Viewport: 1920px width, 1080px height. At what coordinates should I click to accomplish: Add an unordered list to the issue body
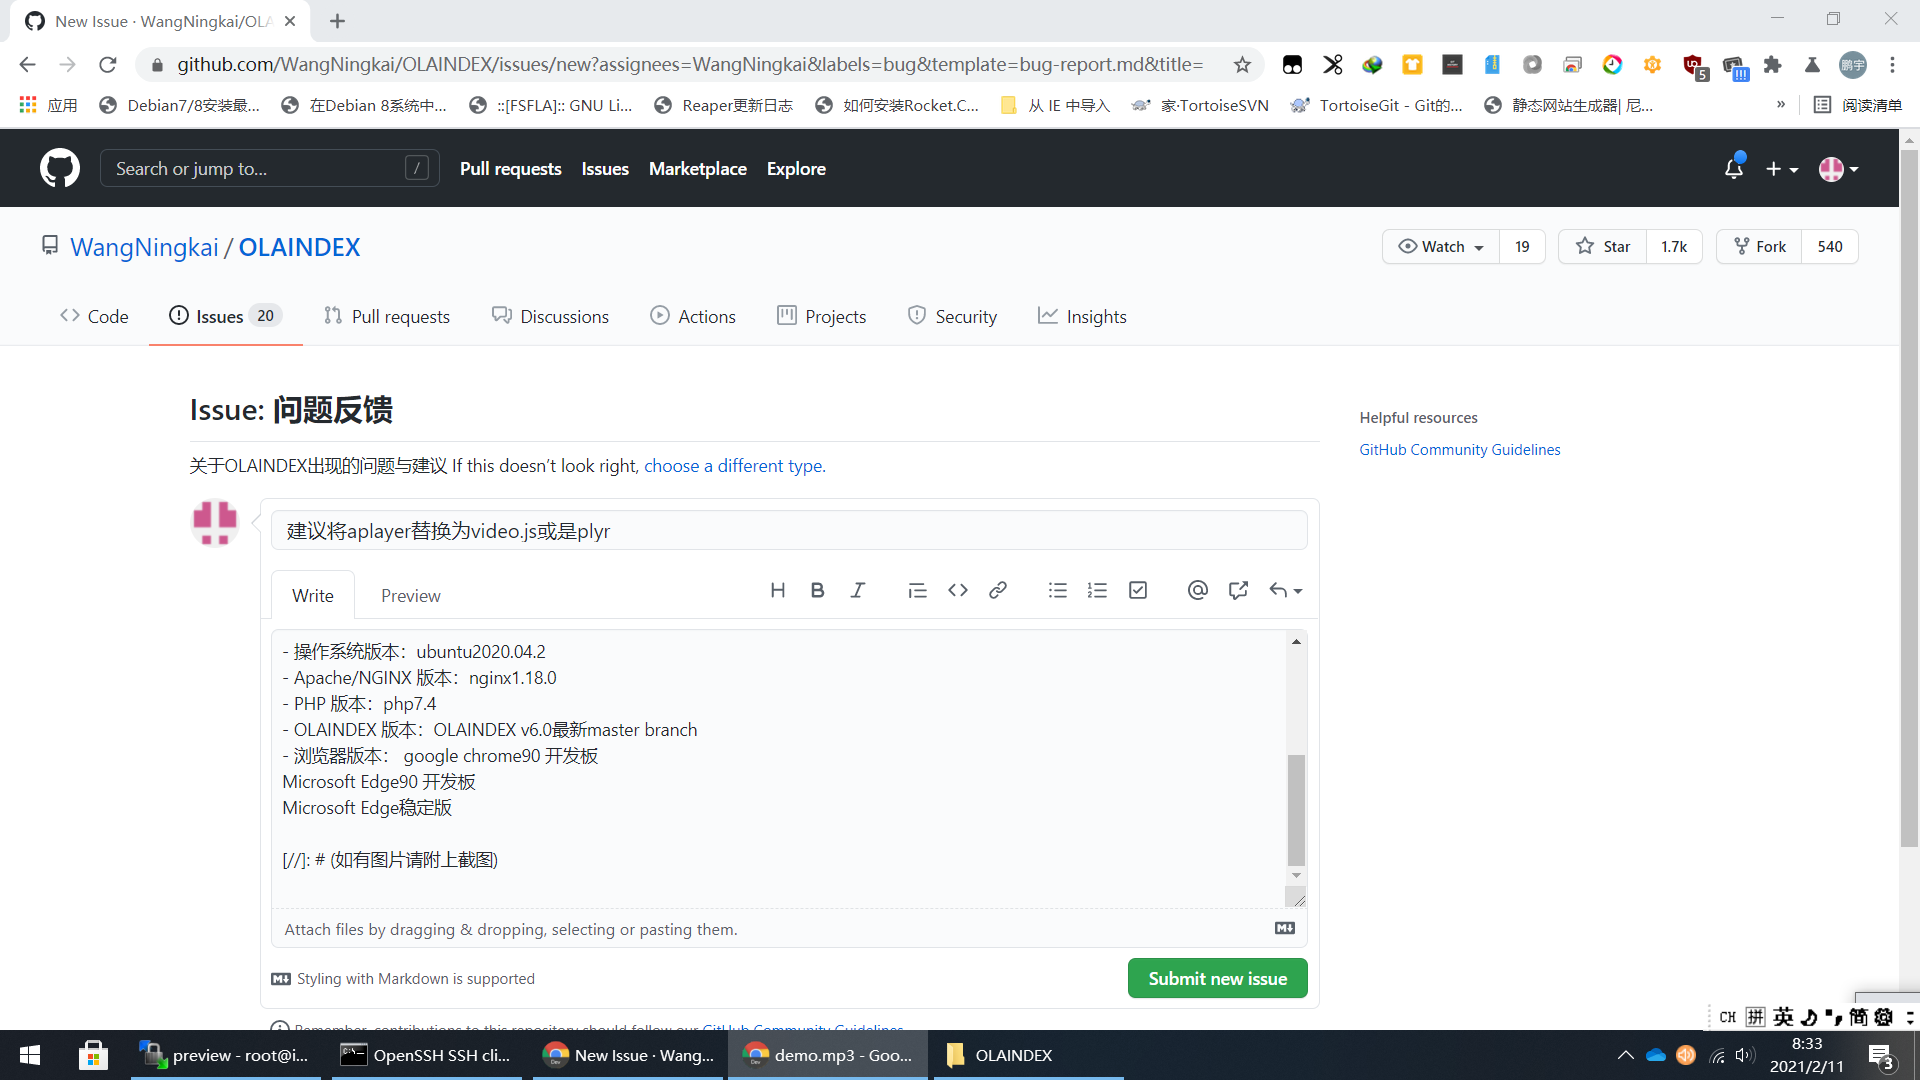point(1057,590)
